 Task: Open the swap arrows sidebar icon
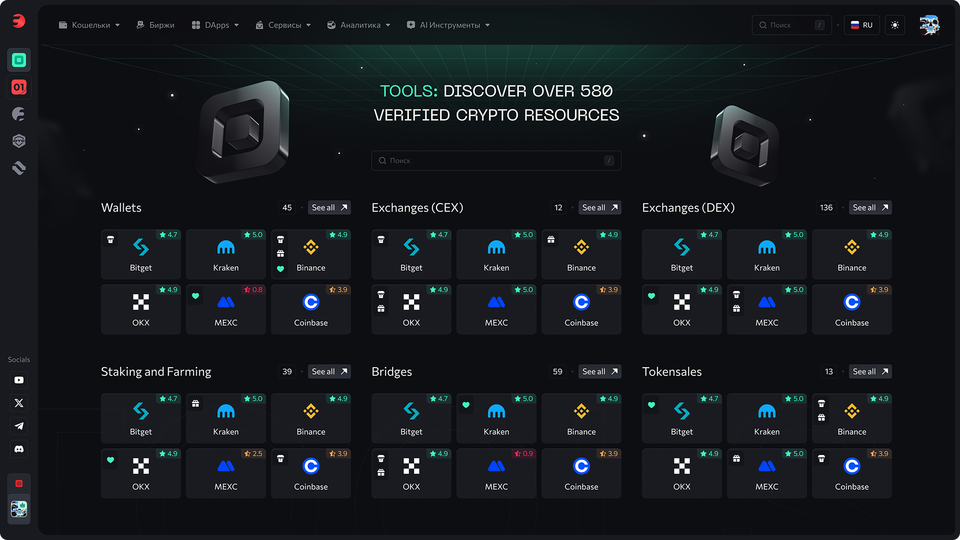[19, 168]
